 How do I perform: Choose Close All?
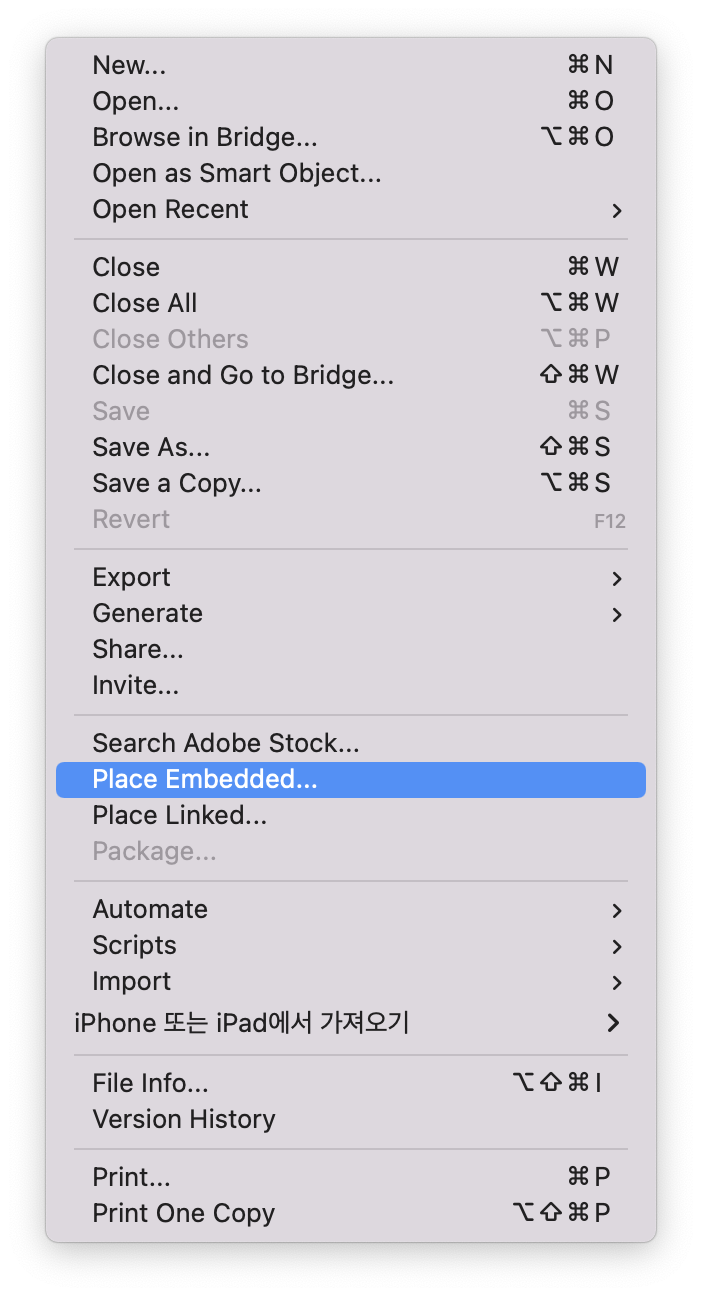tap(145, 303)
